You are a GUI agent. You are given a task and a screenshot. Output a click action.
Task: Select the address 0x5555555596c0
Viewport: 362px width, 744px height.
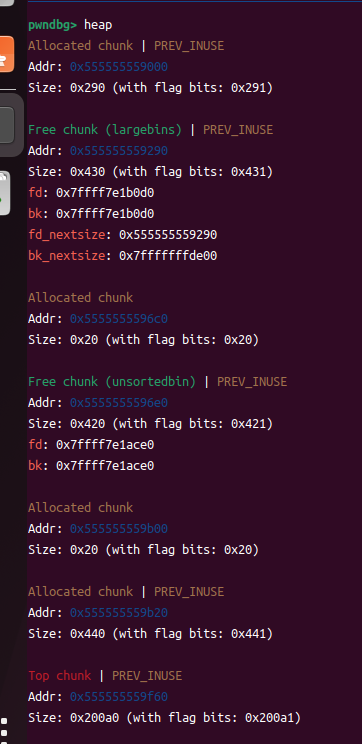[119, 318]
